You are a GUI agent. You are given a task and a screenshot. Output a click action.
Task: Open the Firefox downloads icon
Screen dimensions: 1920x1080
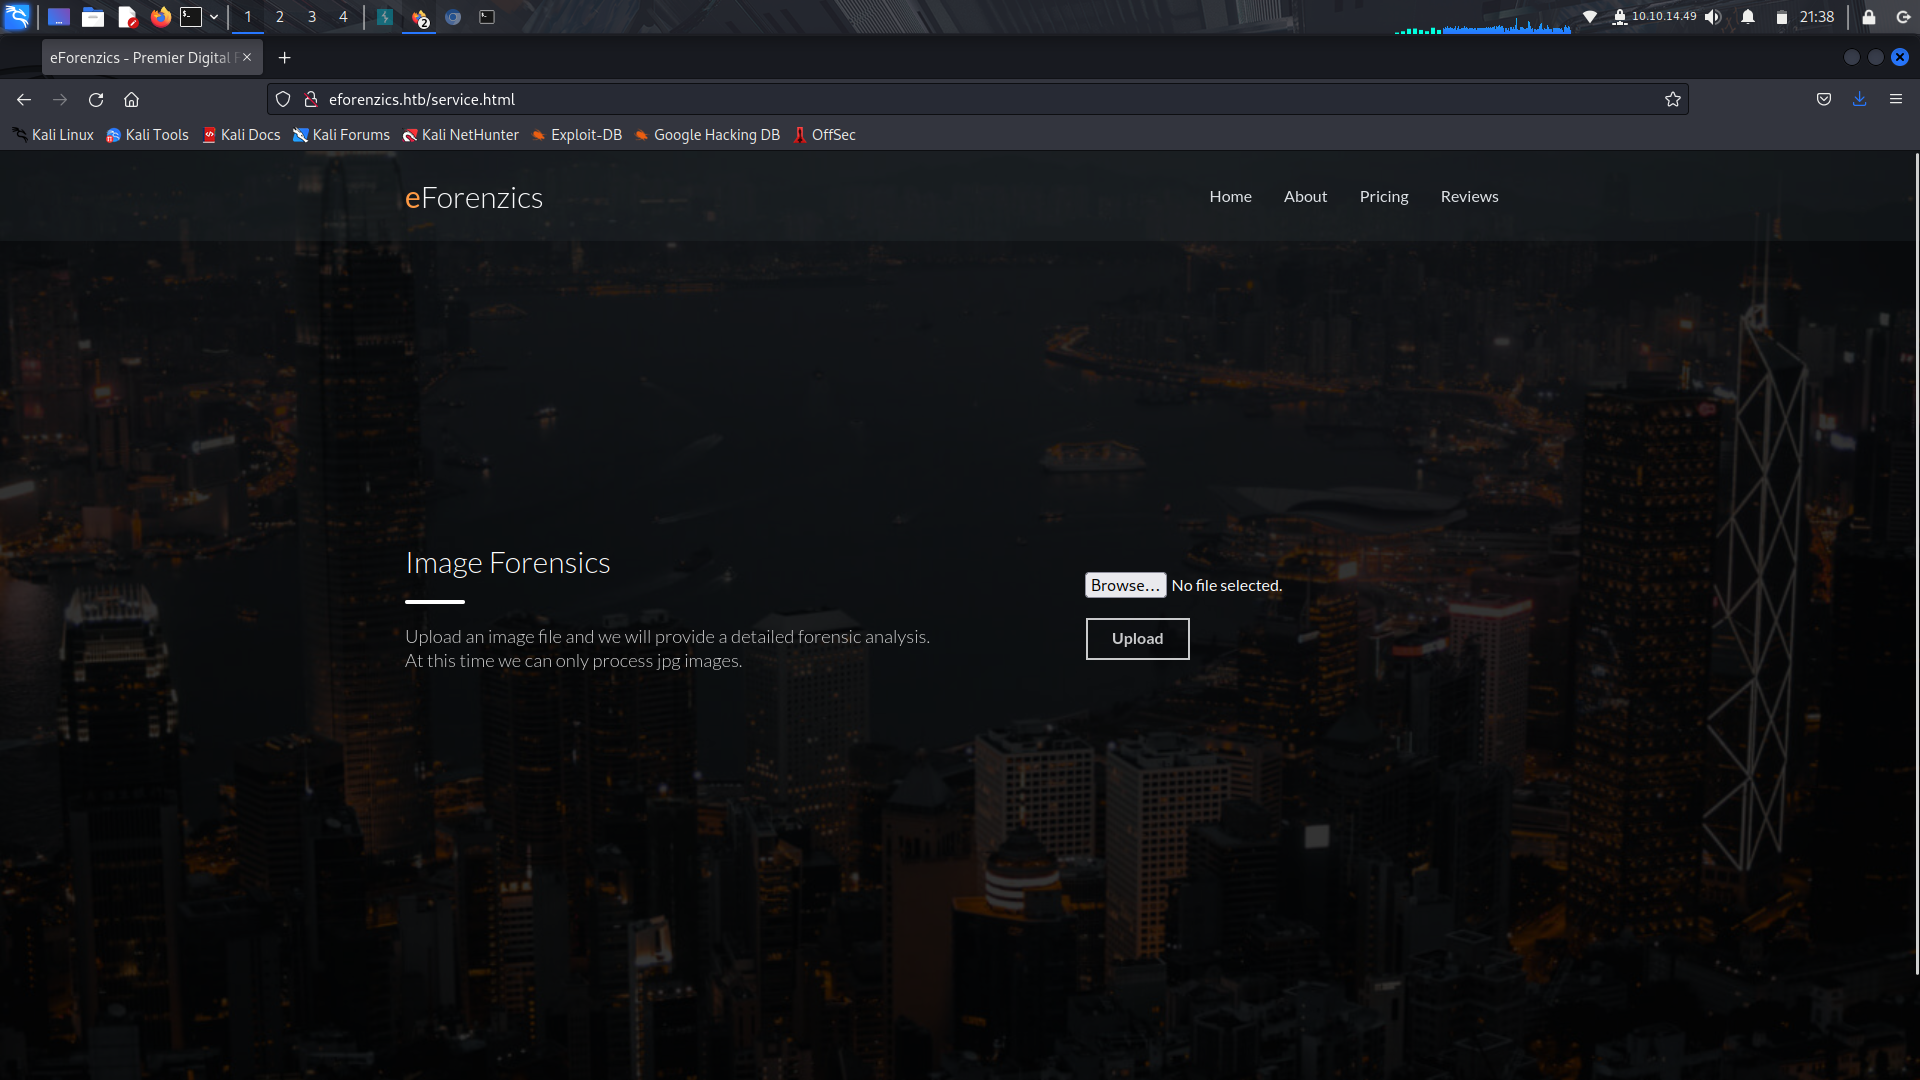click(1859, 99)
